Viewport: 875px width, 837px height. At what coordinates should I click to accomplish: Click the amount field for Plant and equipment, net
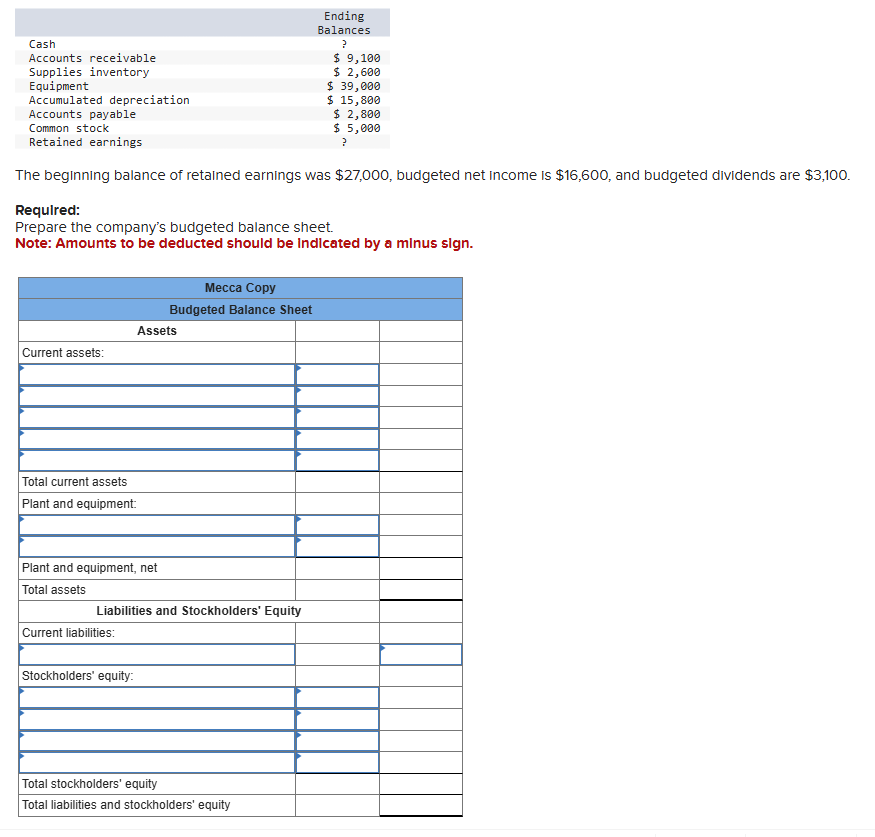click(420, 568)
